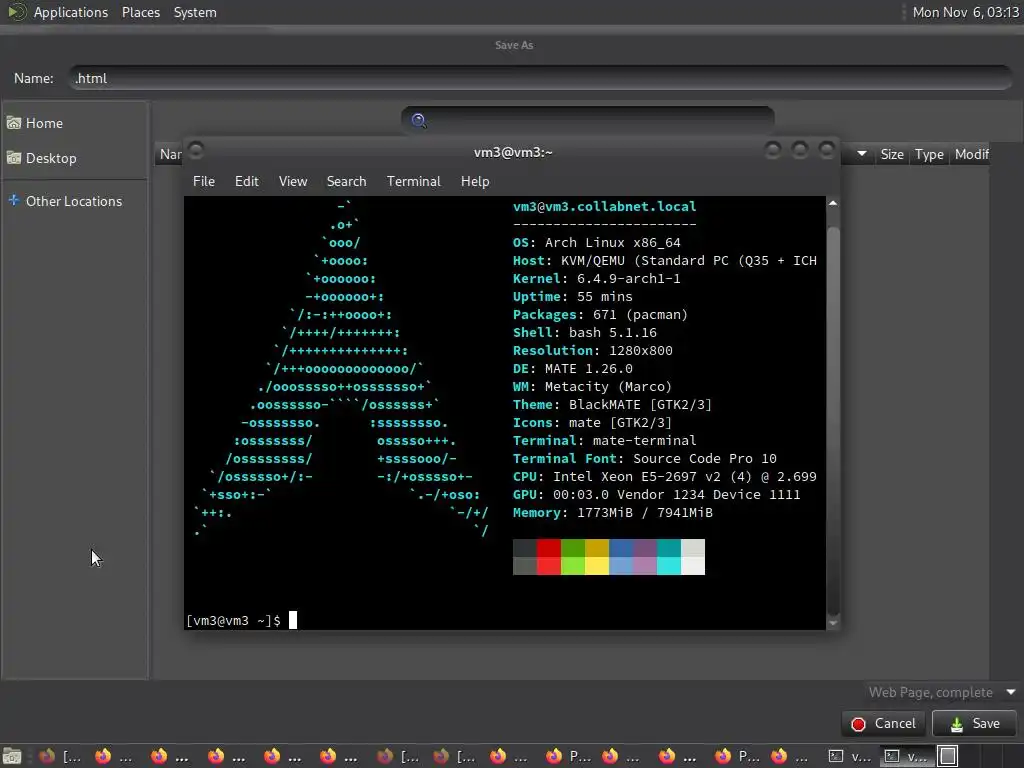This screenshot has height=768, width=1024.
Task: Click the Terminal Font: Source Code Pro line
Action: click(645, 458)
